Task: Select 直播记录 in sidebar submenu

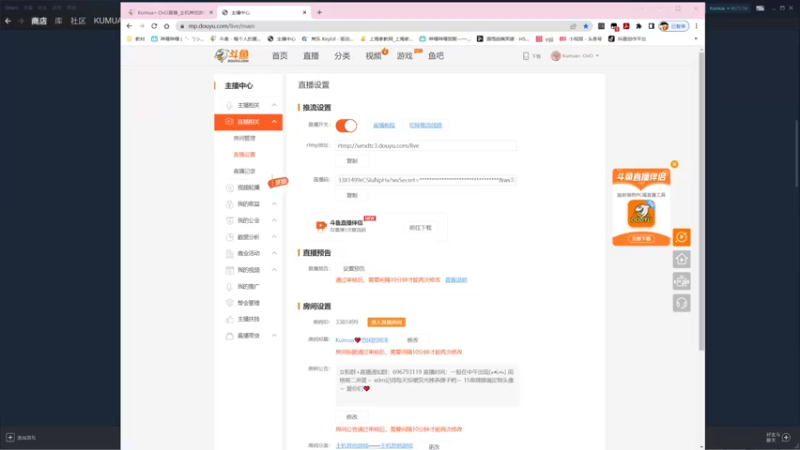Action: pyautogui.click(x=244, y=171)
